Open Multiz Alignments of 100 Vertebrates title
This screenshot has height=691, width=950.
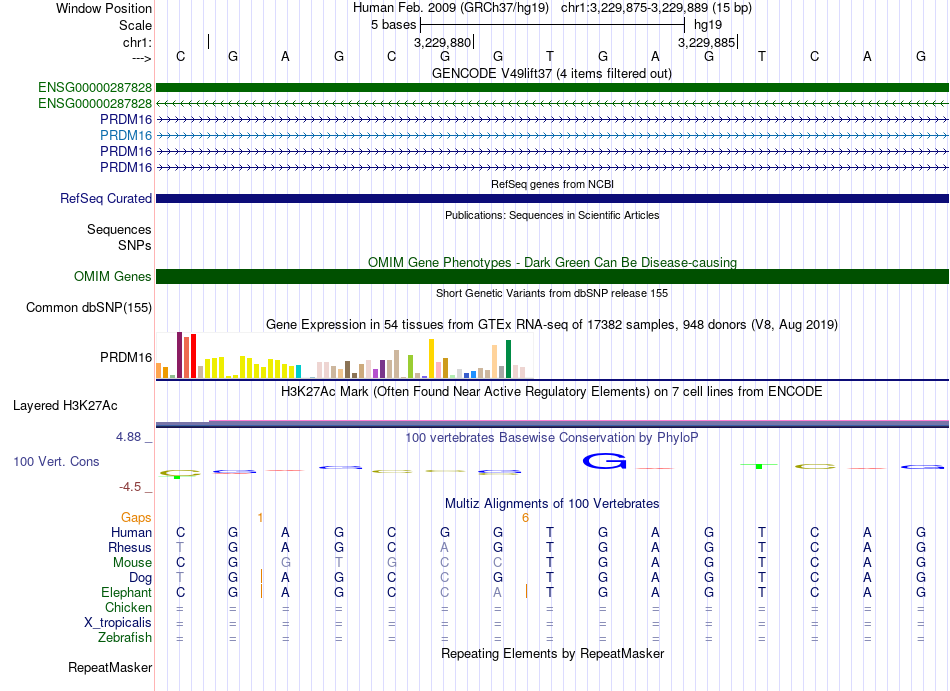pos(552,504)
